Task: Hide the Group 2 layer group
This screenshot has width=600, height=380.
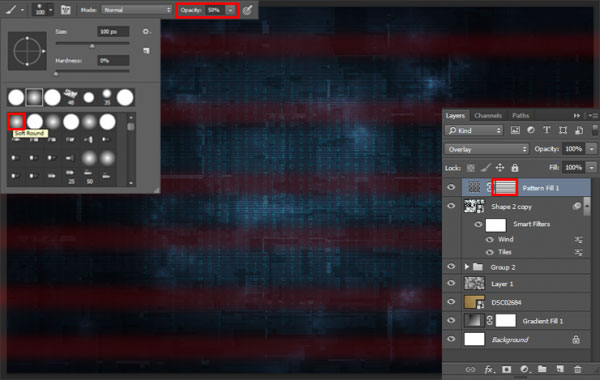Action: 451,267
